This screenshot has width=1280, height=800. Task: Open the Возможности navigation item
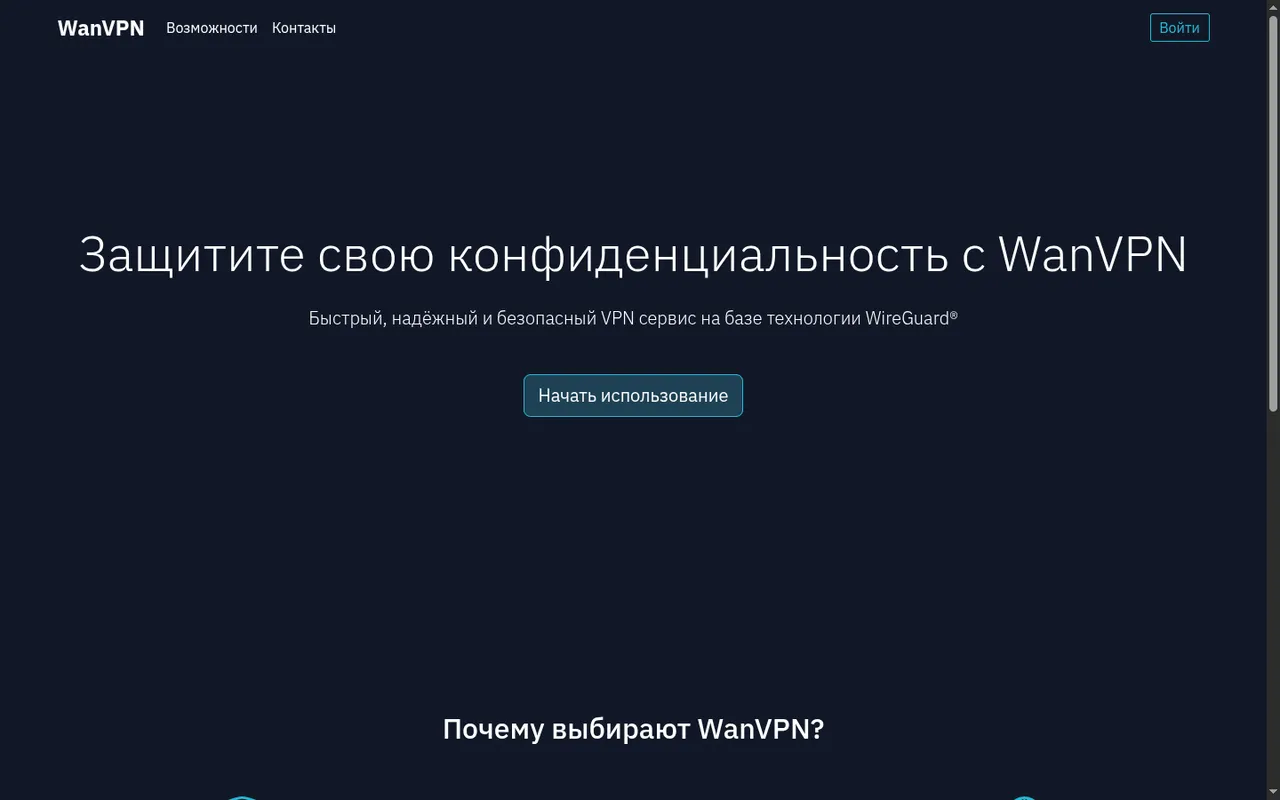click(x=212, y=28)
